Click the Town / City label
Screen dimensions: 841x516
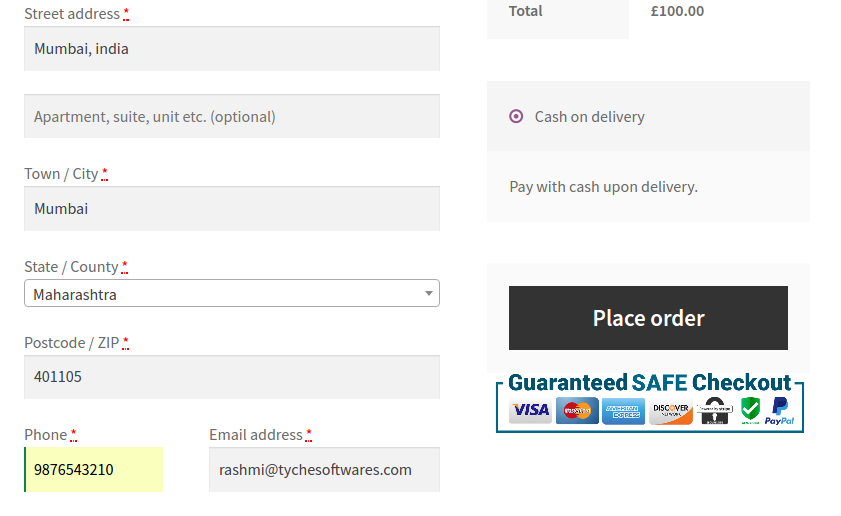click(x=61, y=174)
